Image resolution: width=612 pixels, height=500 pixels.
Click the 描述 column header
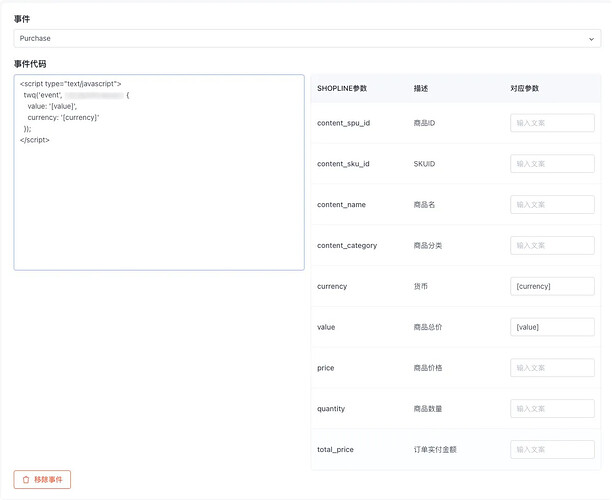coord(421,88)
